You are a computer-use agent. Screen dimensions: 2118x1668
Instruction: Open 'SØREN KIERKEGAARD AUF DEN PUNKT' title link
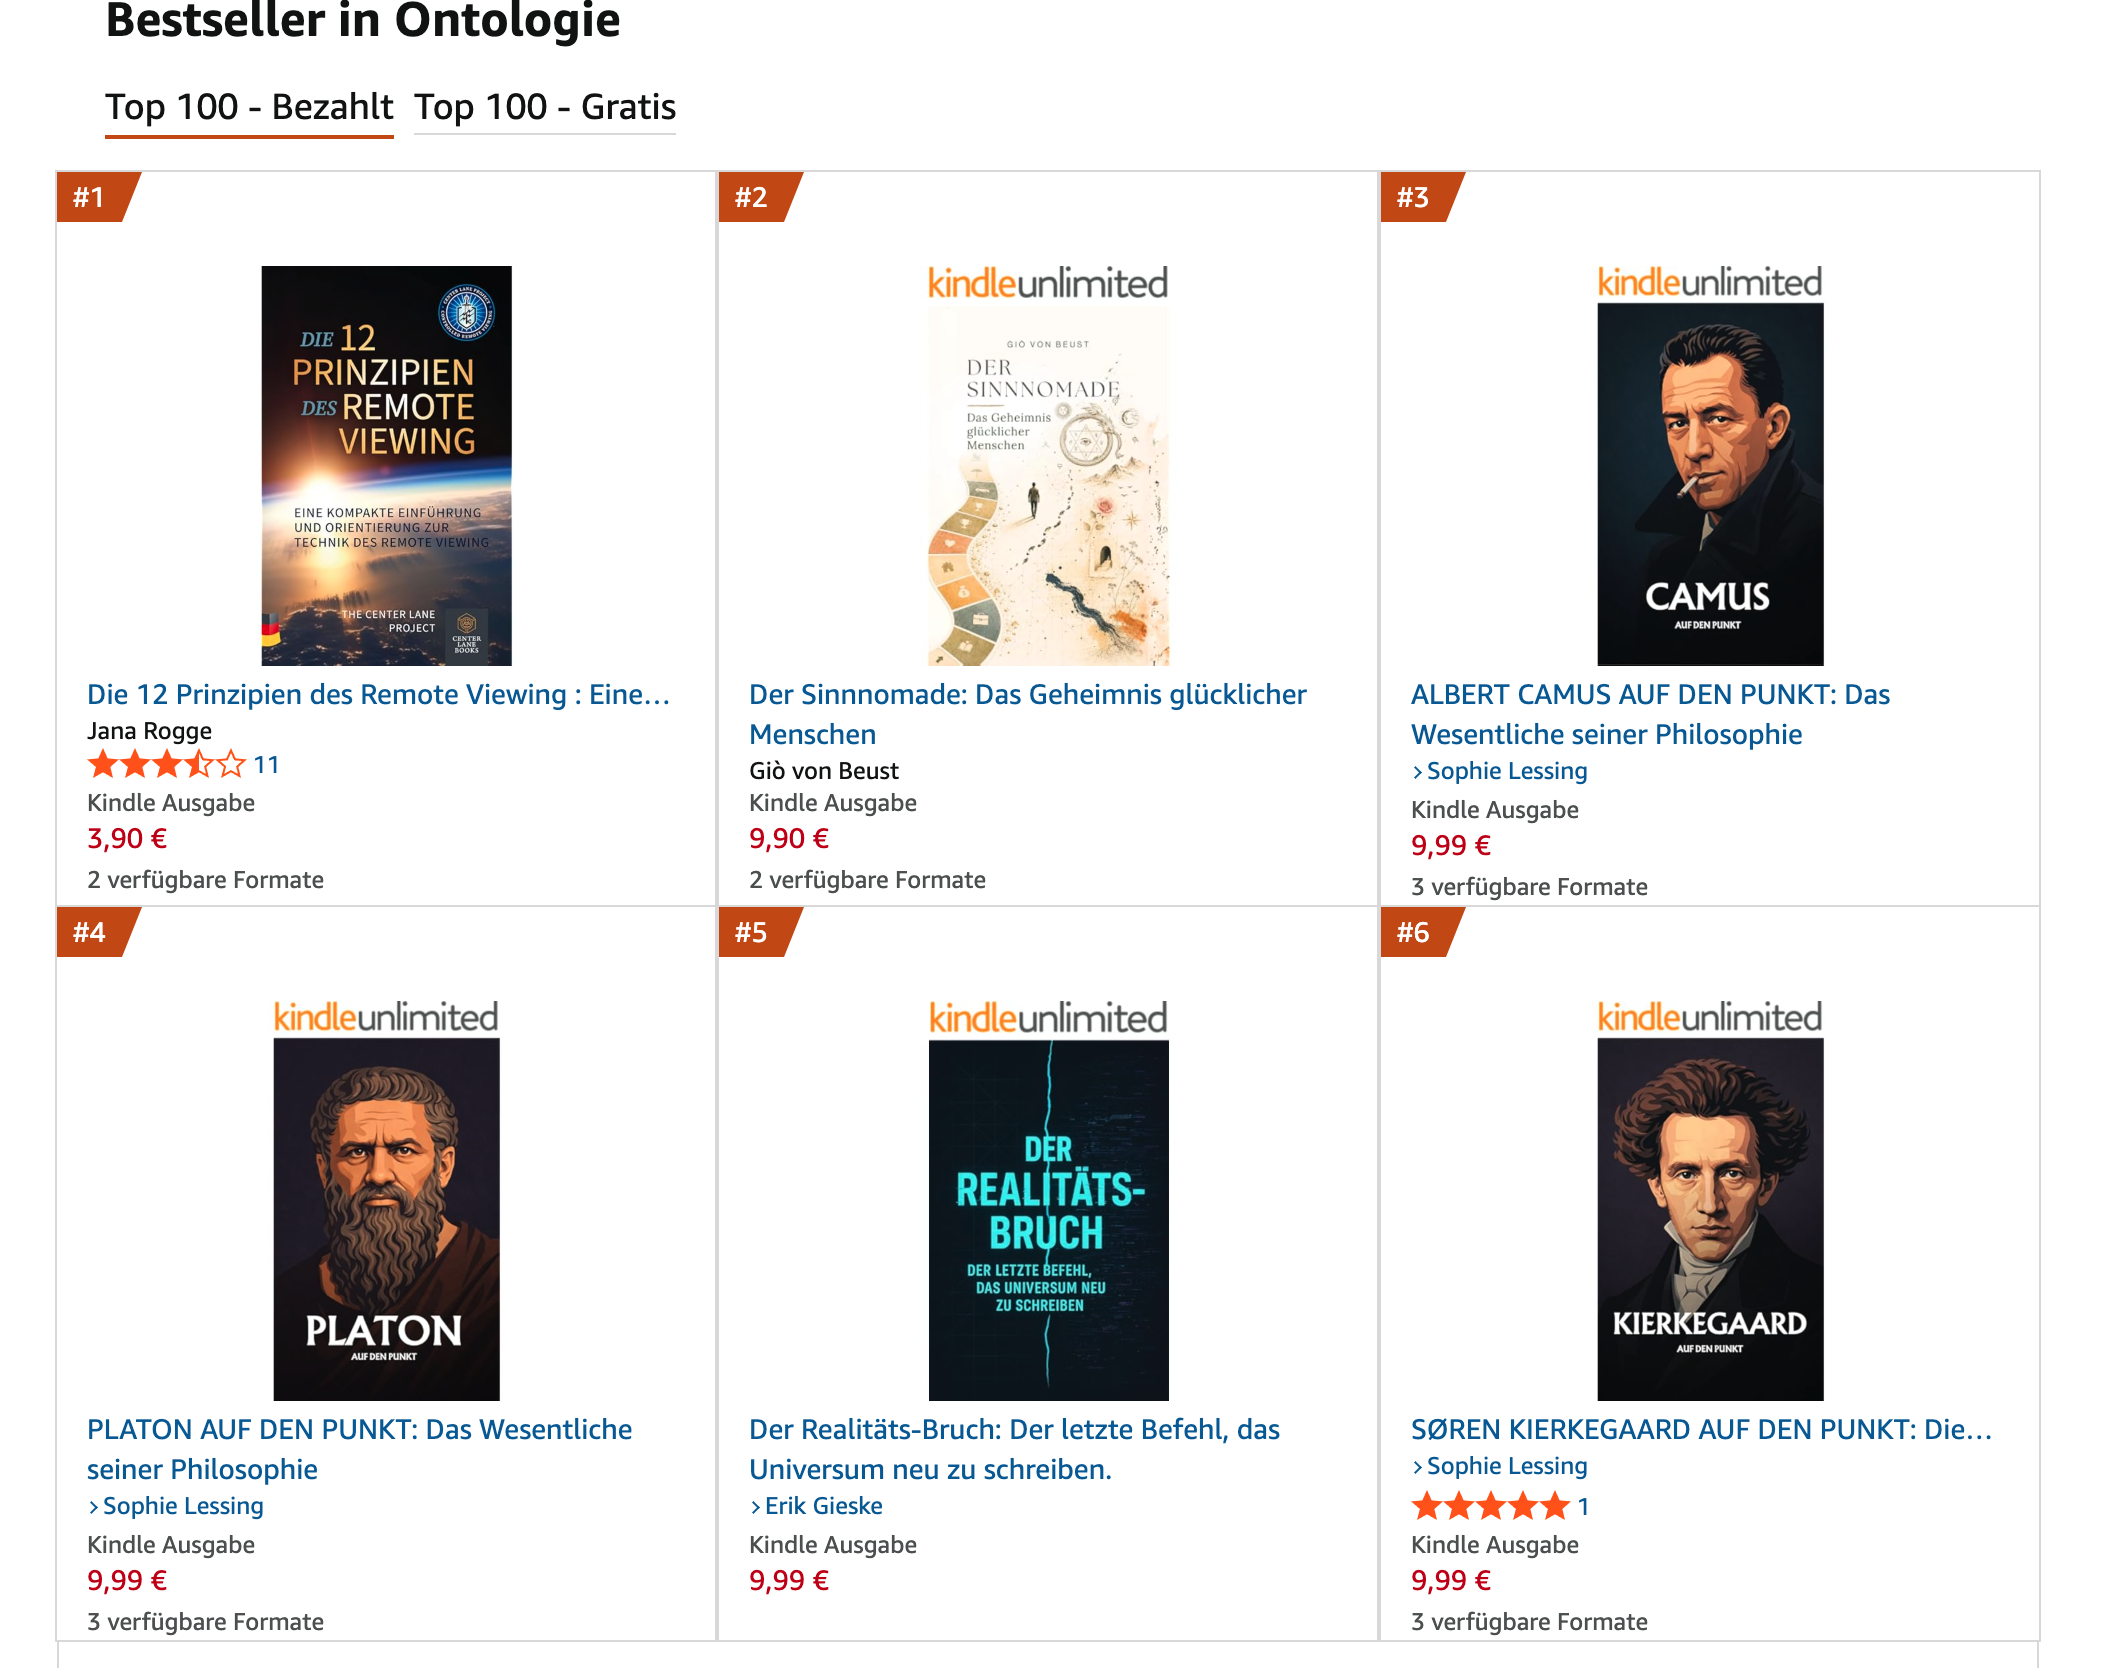coord(1701,1430)
